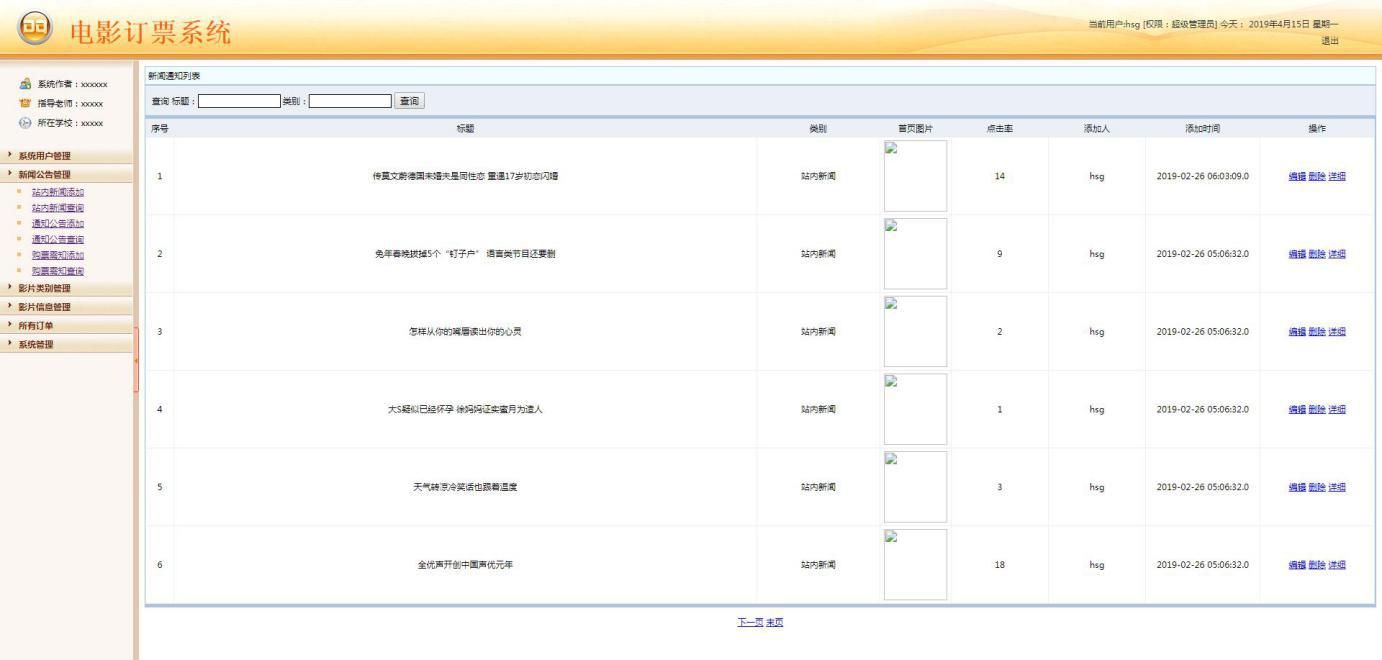Viewport: 1382px width, 660px height.
Task: Click click-count value 18
Action: pos(999,565)
